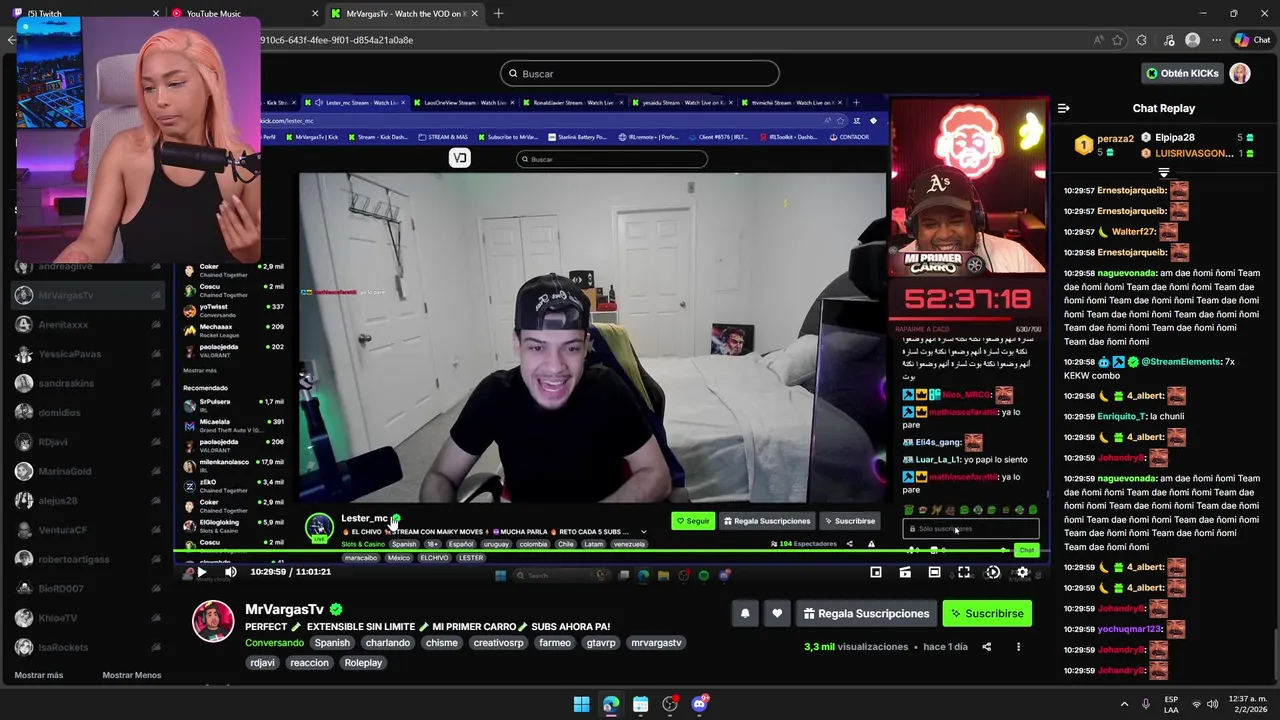Open browser settings and more menu

point(1216,40)
